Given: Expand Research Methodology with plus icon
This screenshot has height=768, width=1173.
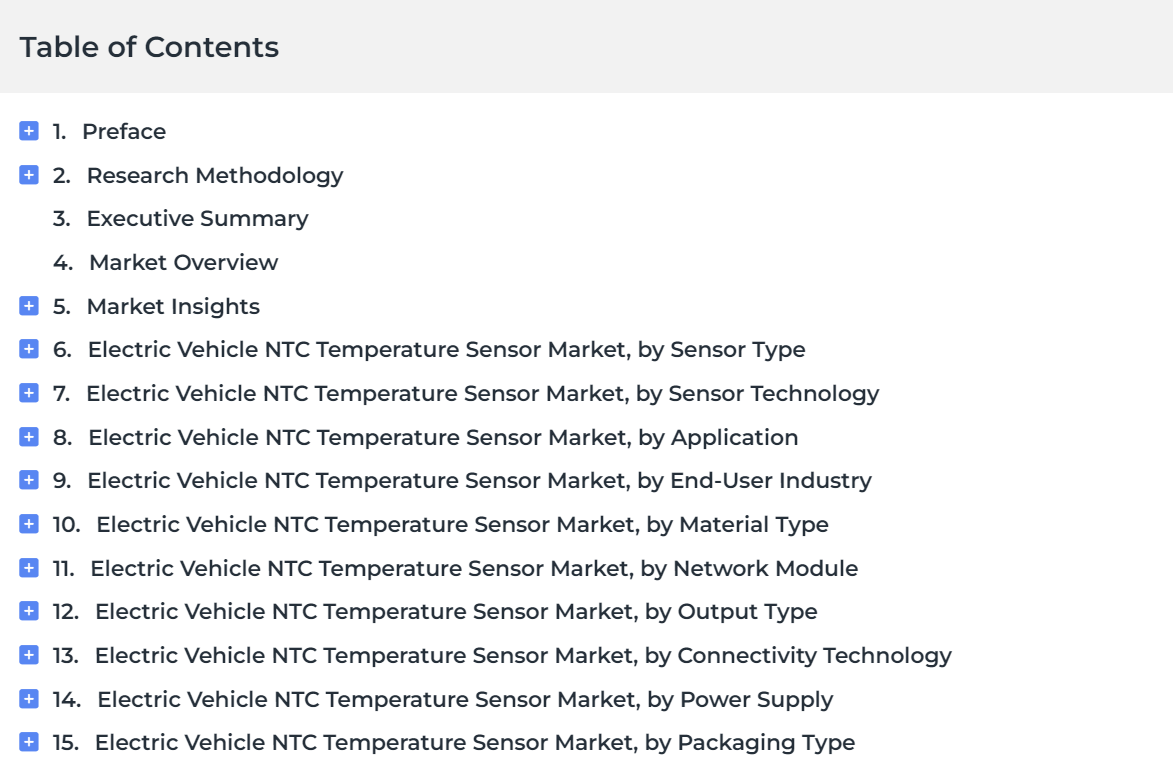Looking at the screenshot, I should tap(28, 175).
